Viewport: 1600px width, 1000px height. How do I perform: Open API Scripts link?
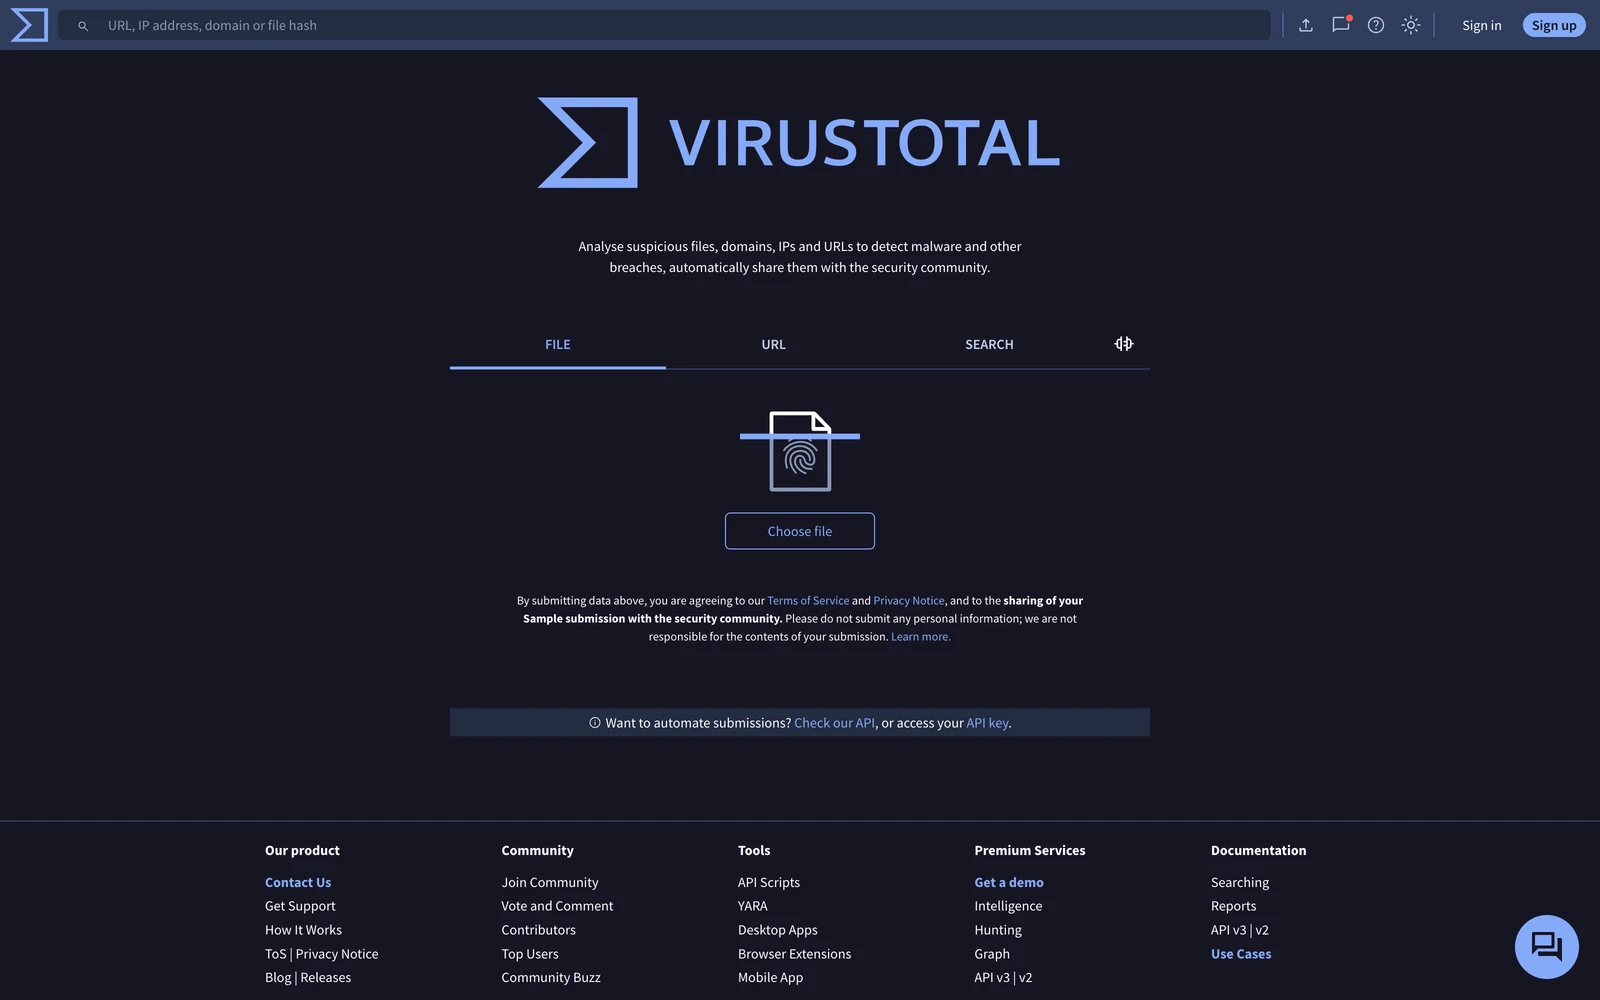coord(769,882)
